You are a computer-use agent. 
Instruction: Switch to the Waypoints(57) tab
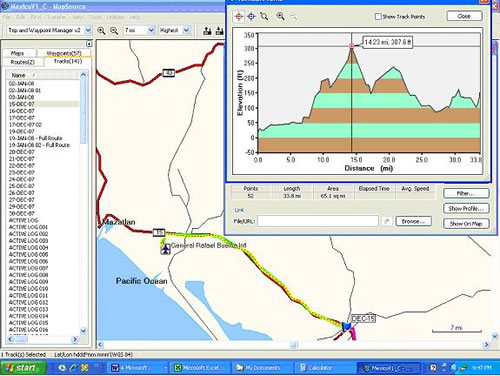pos(64,53)
